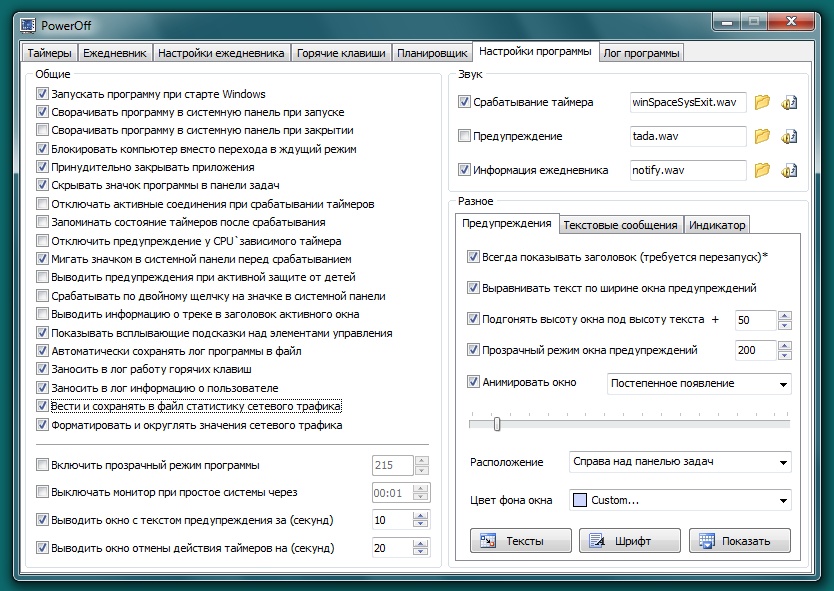Increase the warning seconds value 10

click(421, 515)
